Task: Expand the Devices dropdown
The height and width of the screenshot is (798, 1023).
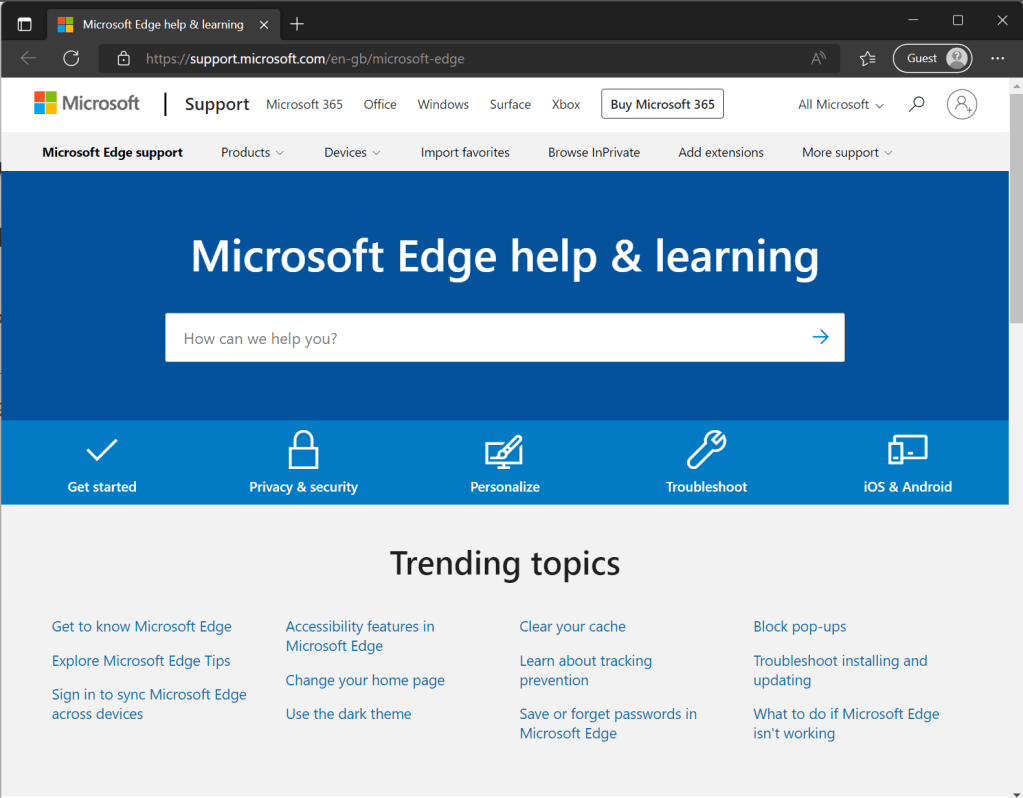Action: 352,153
